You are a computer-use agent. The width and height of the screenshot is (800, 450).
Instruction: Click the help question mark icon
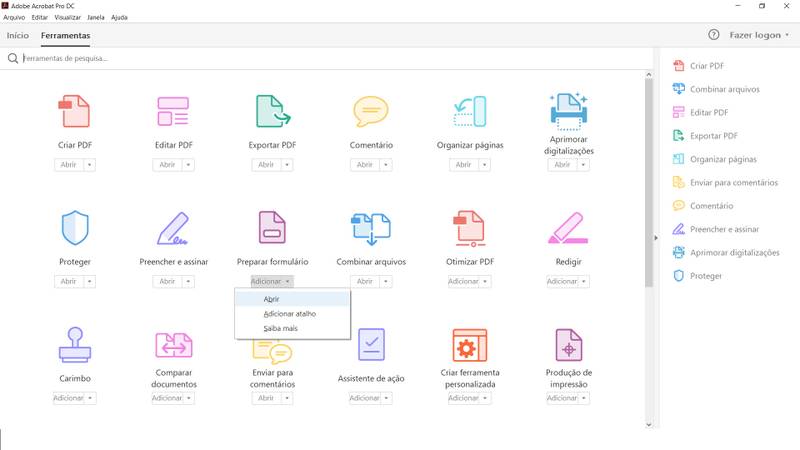(x=714, y=35)
